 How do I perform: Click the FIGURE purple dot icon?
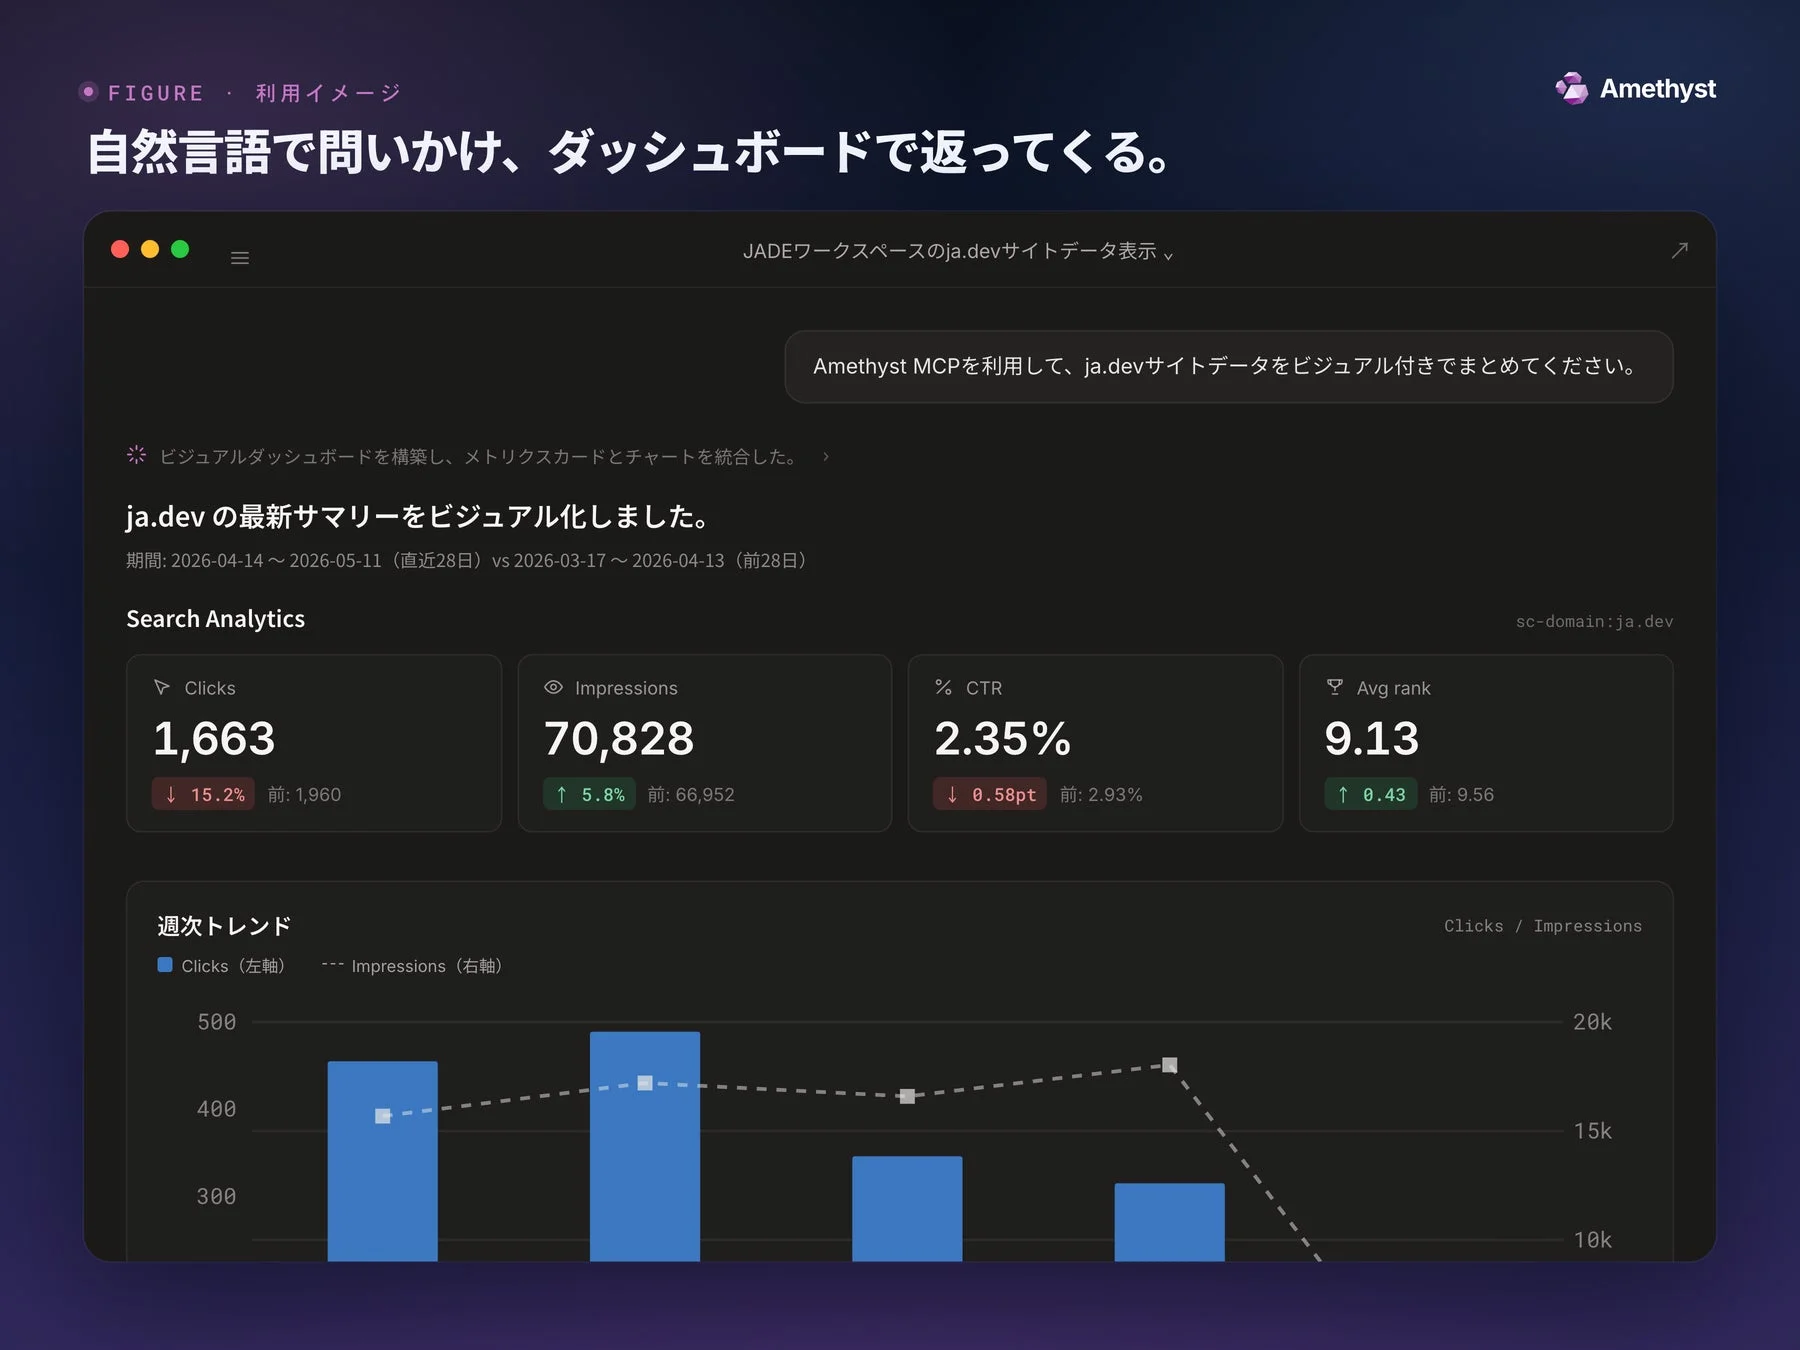click(88, 92)
